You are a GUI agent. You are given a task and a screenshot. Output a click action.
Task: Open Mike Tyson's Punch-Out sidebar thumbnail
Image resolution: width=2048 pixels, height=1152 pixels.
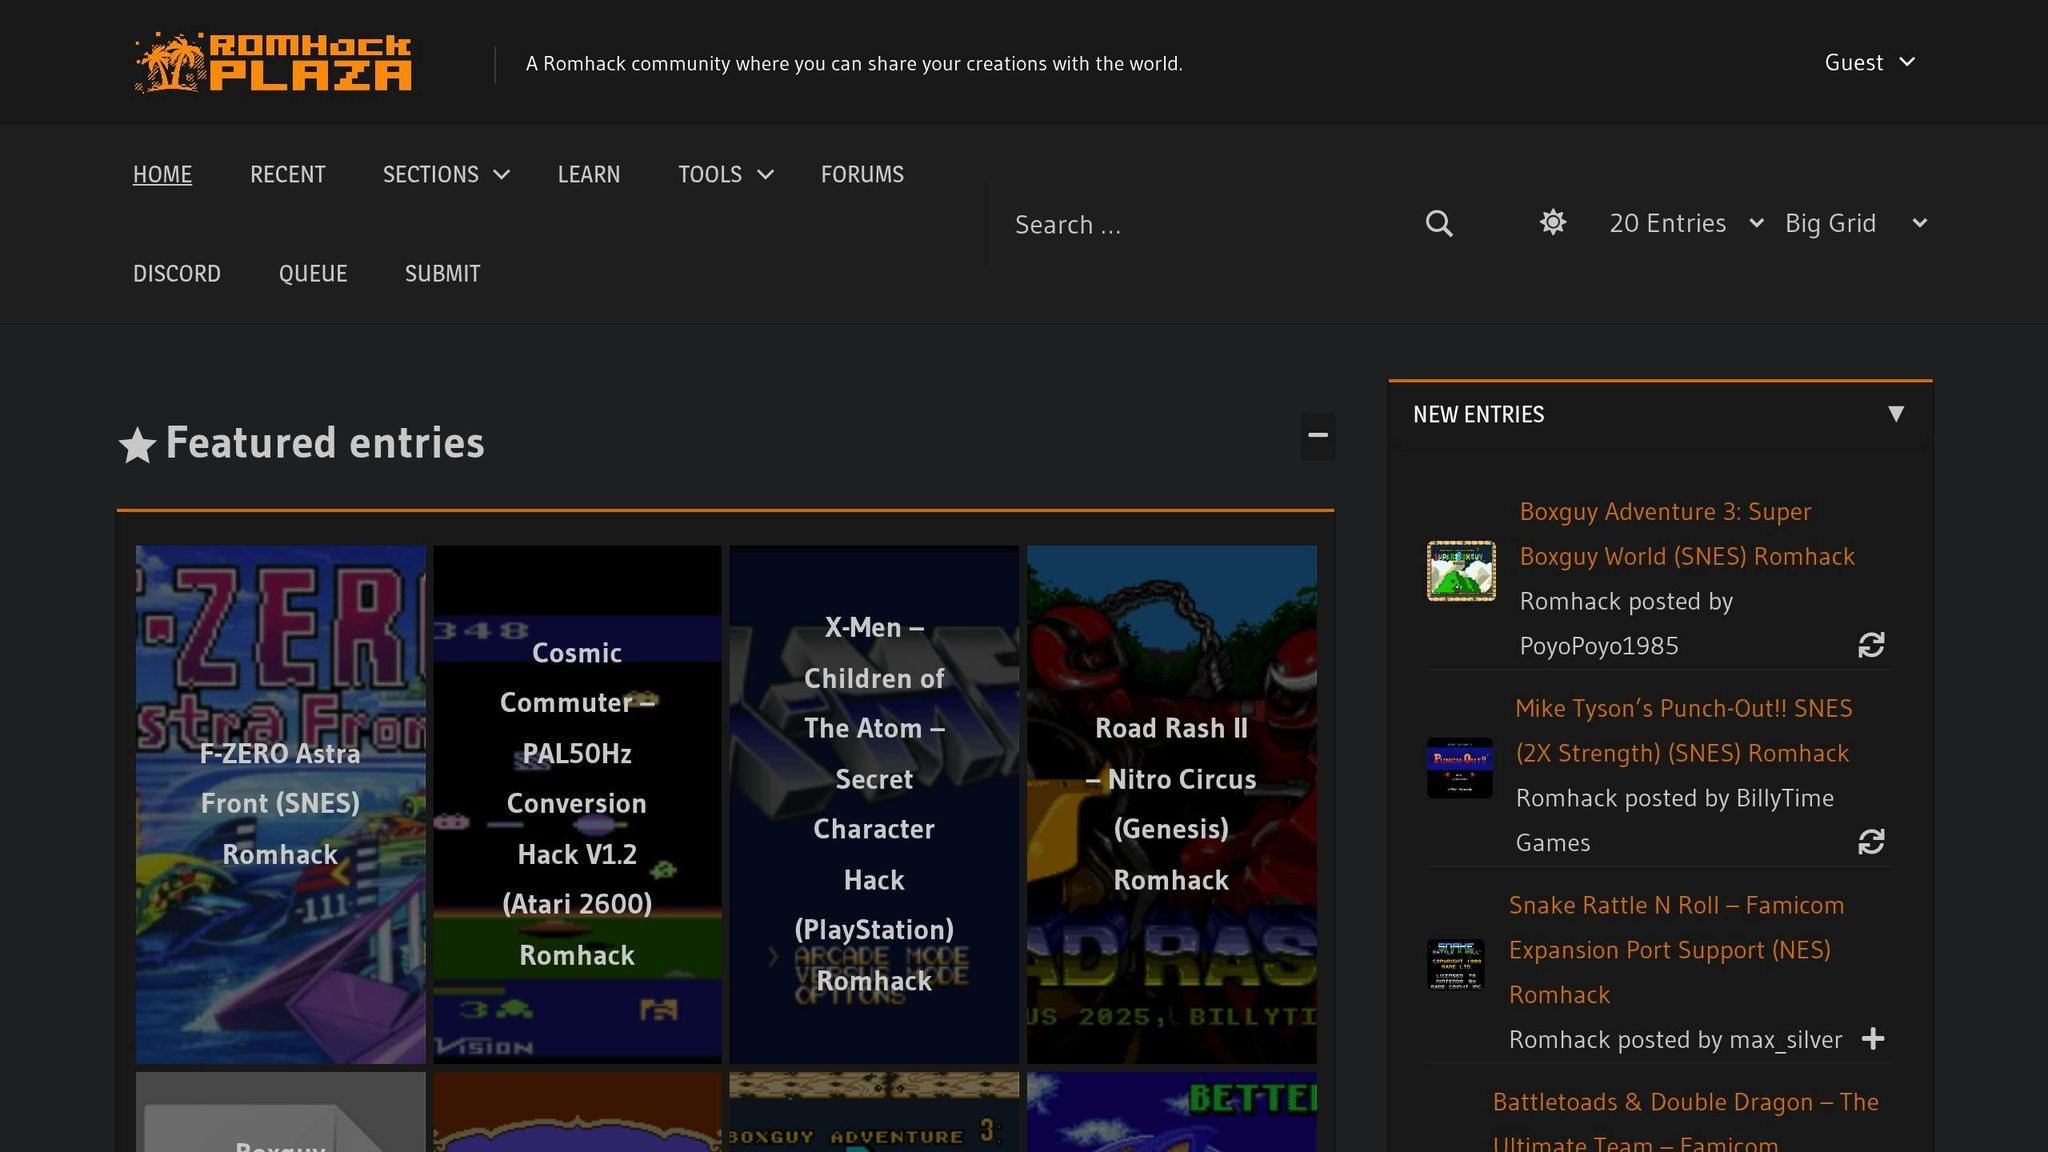(x=1460, y=768)
